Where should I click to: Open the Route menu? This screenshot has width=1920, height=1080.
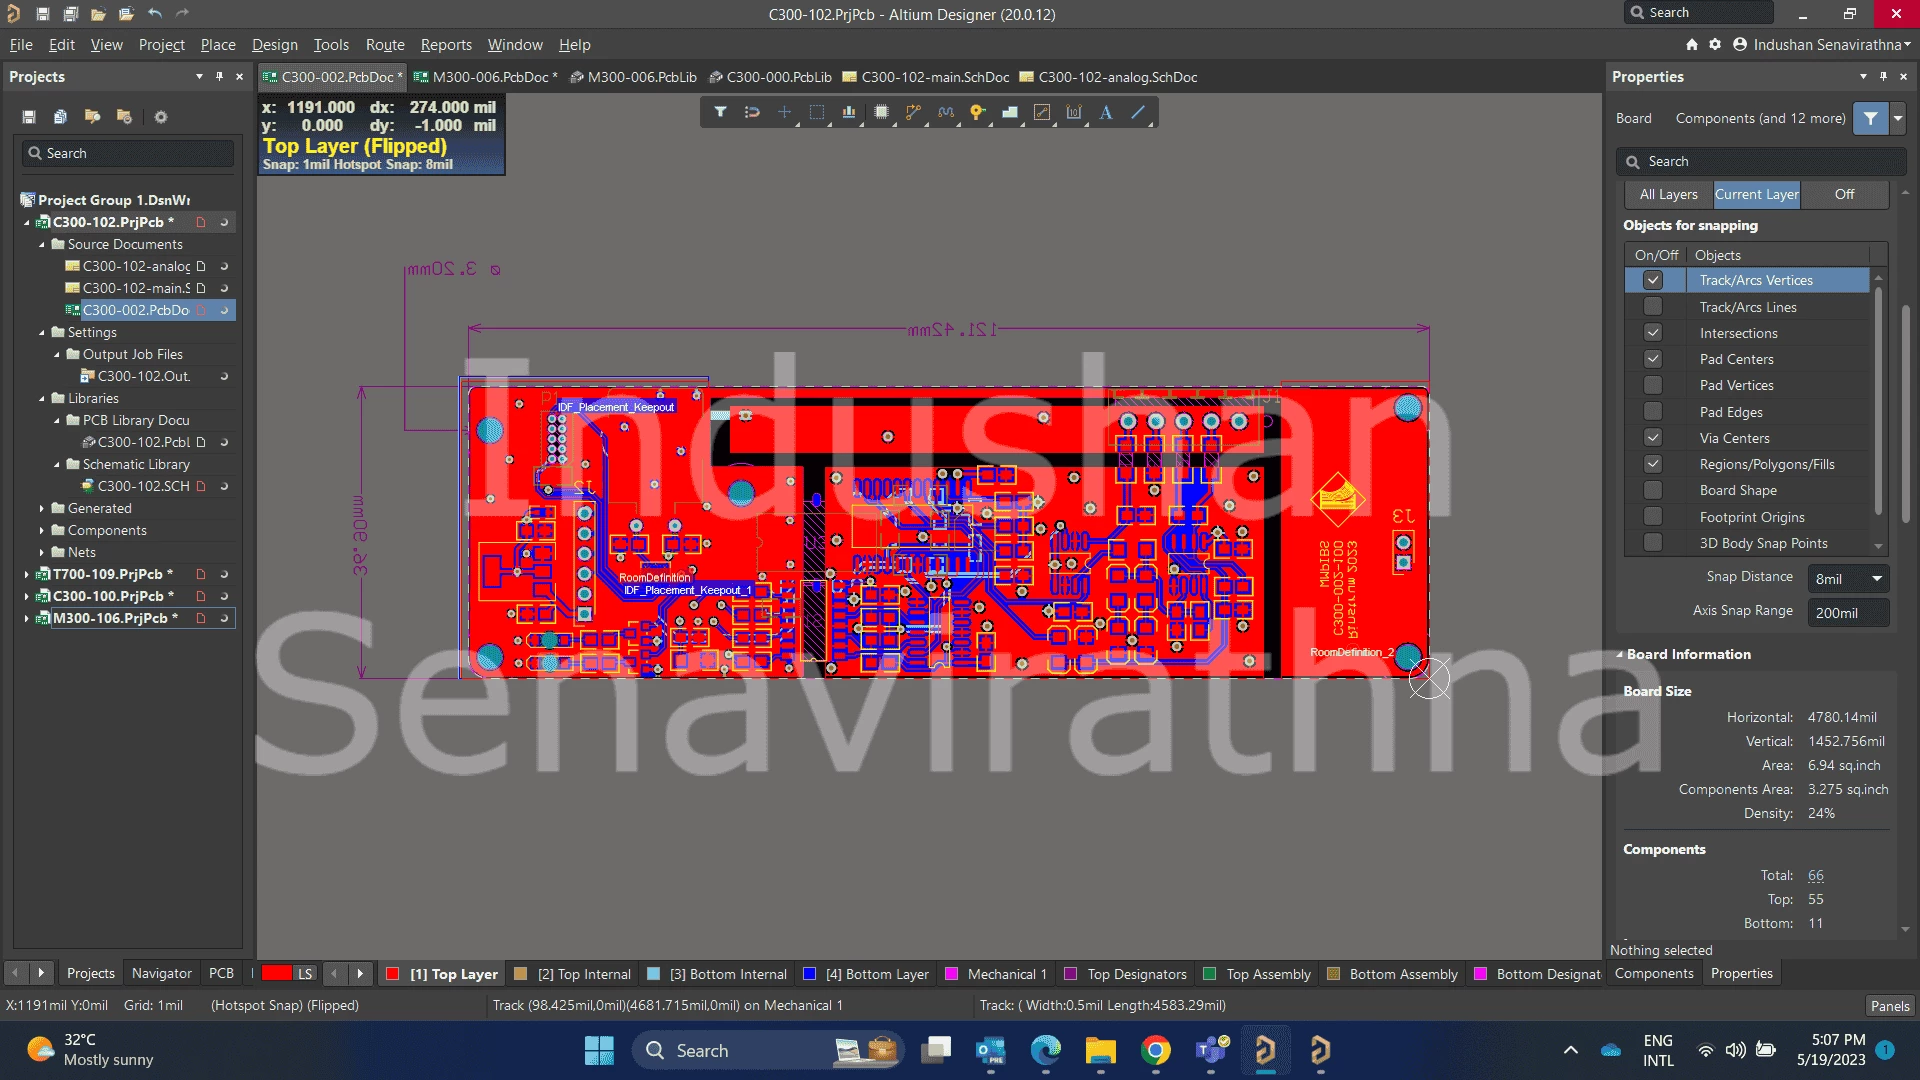point(385,45)
